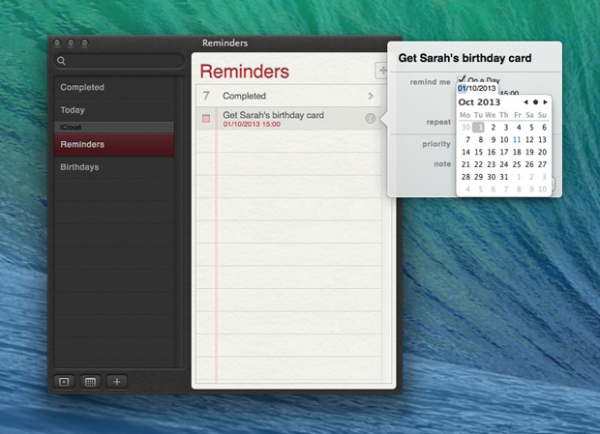The width and height of the screenshot is (600, 434).
Task: Select reminder text Get Sarah's birthday card
Action: (x=273, y=115)
